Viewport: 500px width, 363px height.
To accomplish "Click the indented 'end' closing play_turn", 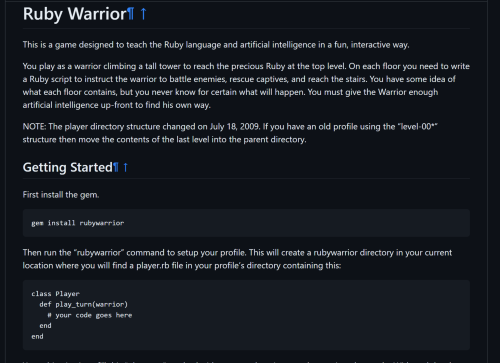I will [x=45, y=326].
